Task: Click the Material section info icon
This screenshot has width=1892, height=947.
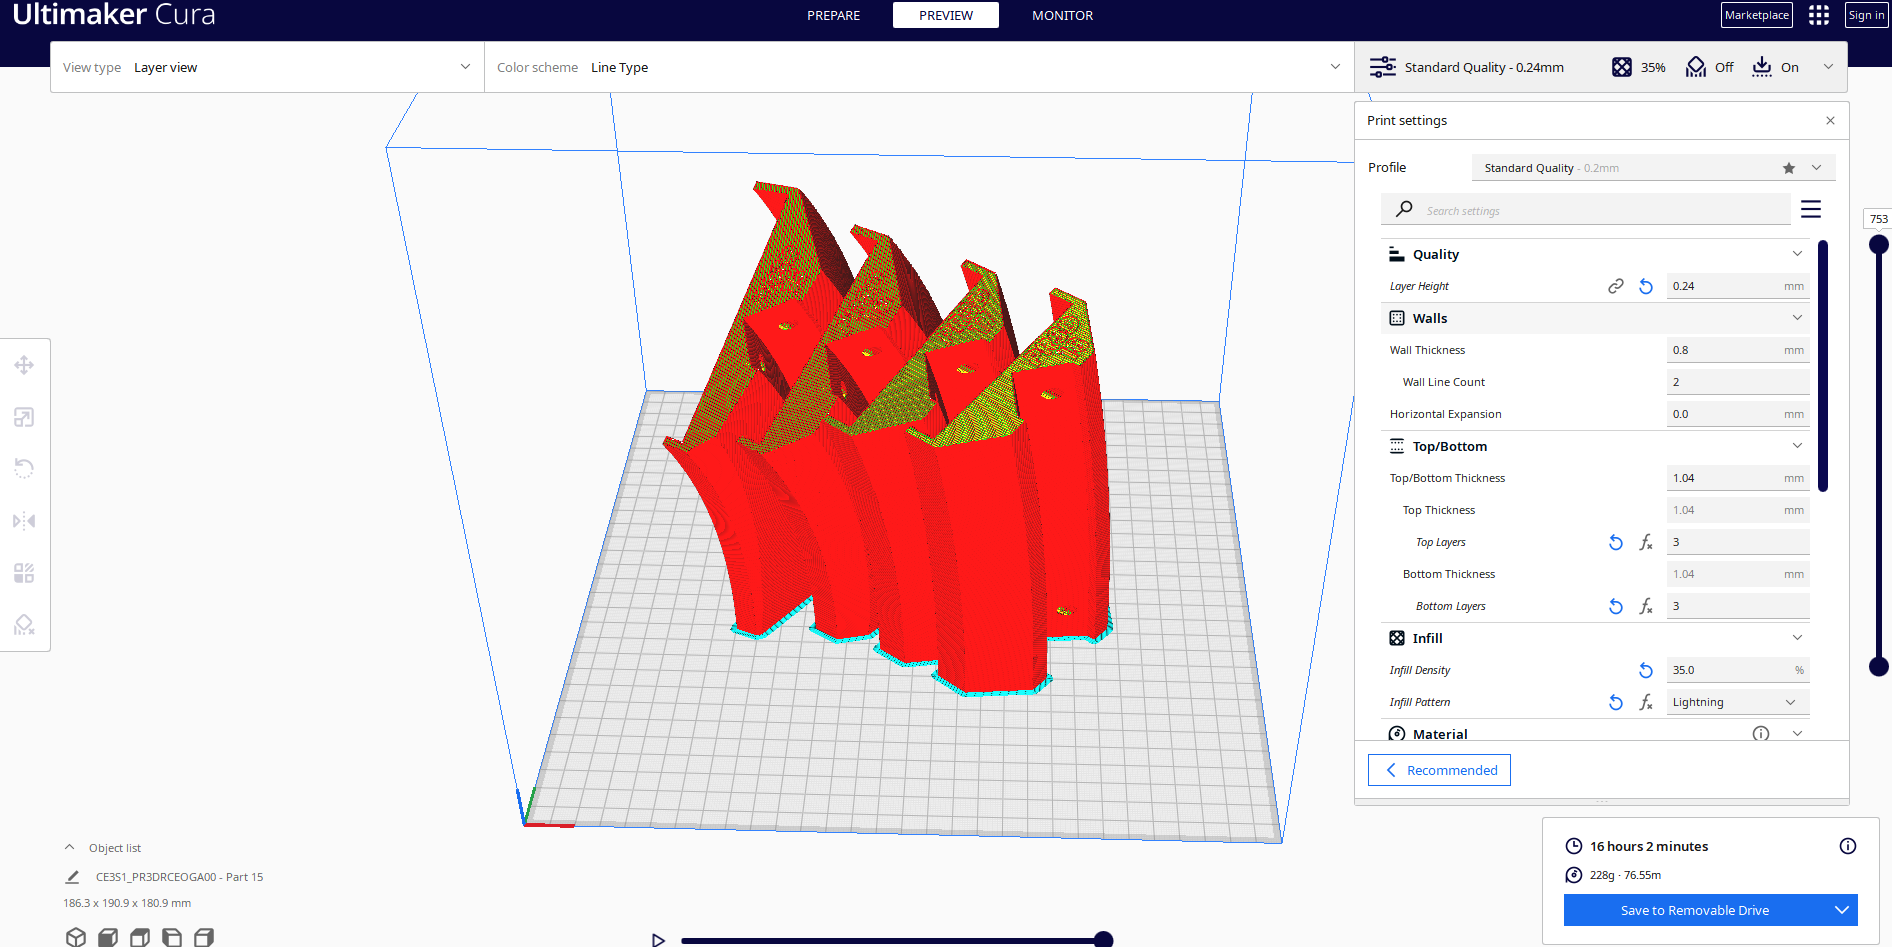Action: point(1761,734)
